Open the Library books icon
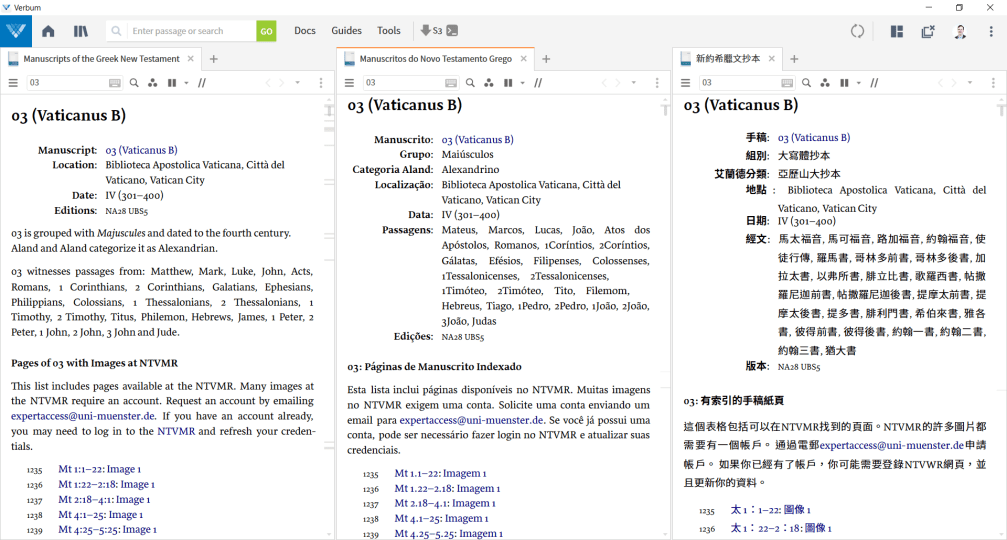The image size is (1007, 540). [81, 31]
